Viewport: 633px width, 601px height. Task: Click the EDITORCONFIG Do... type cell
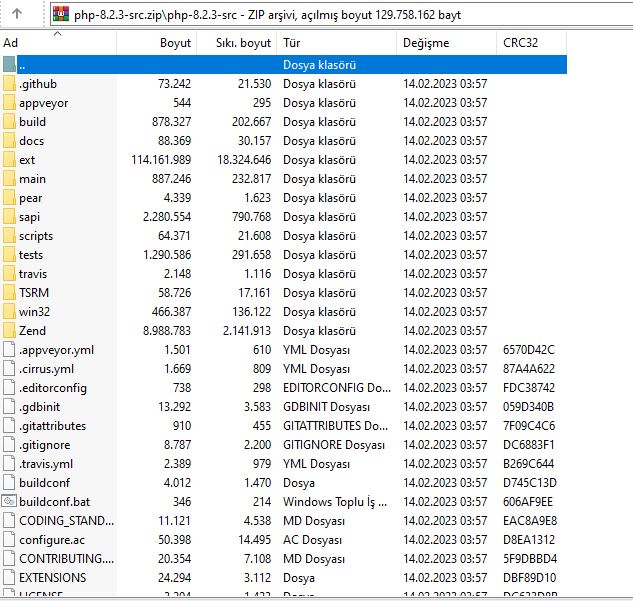337,387
